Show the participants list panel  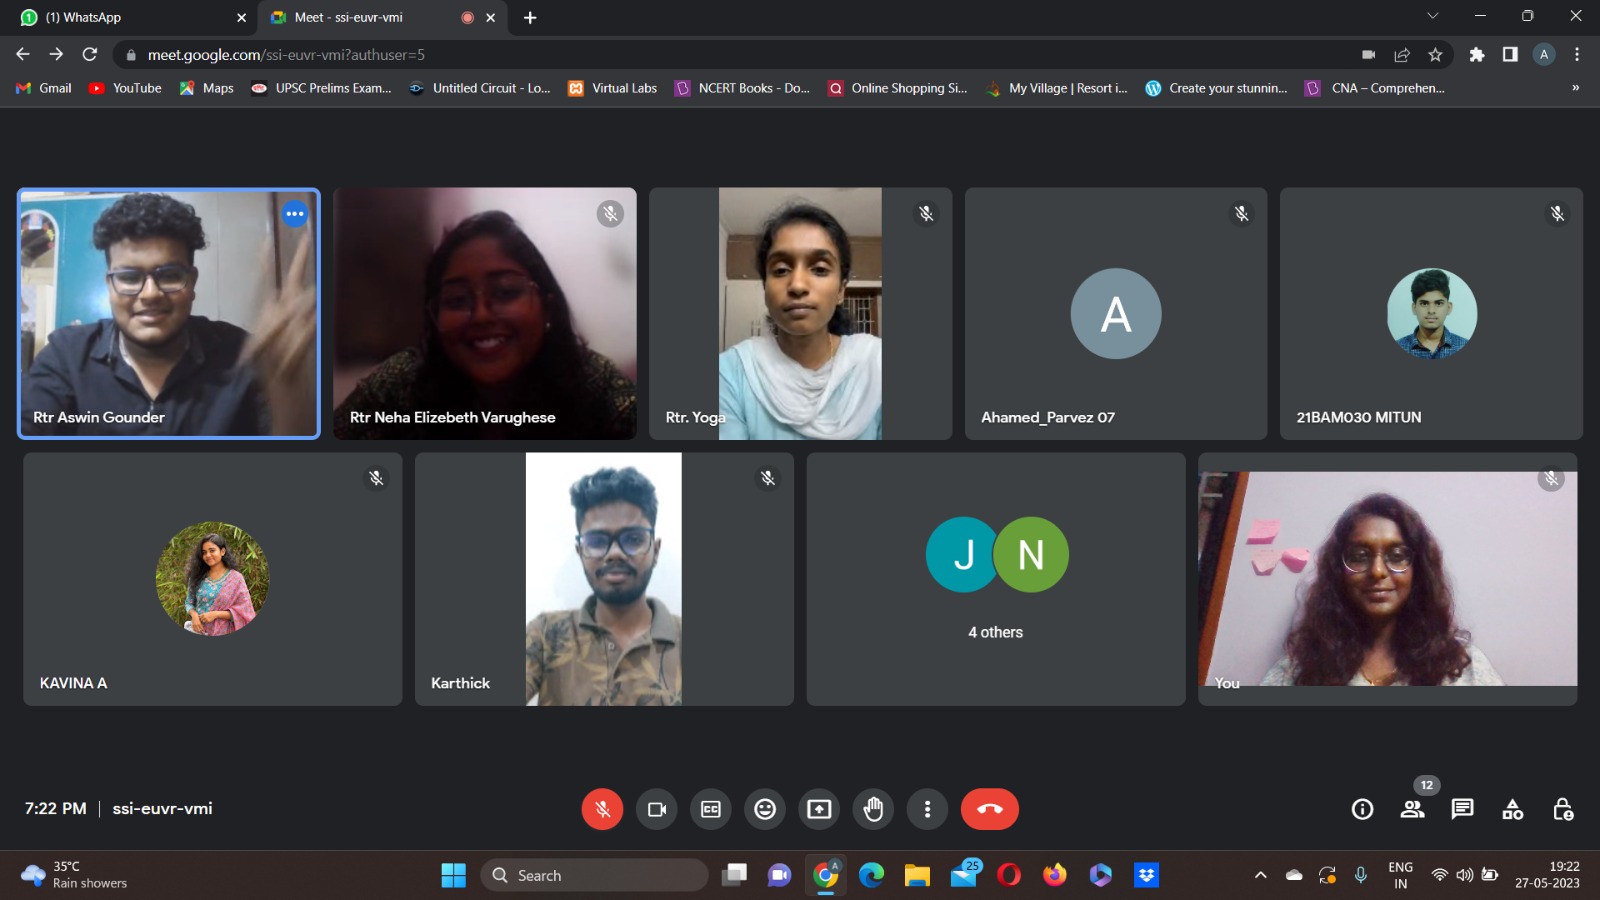click(x=1412, y=809)
